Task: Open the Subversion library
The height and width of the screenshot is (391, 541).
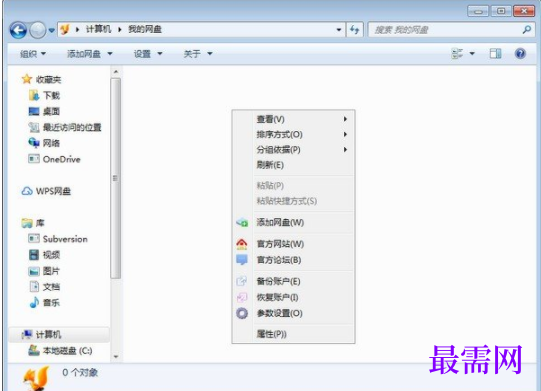Action: pyautogui.click(x=65, y=239)
